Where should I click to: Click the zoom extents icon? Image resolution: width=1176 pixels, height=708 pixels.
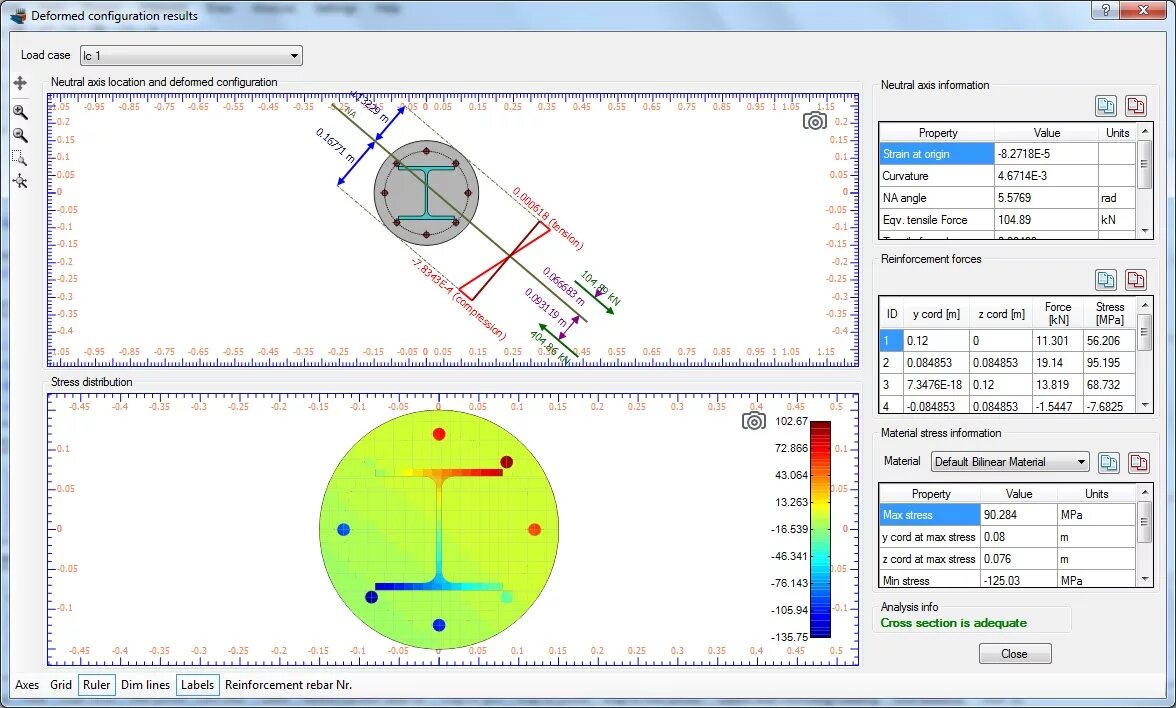pyautogui.click(x=20, y=182)
